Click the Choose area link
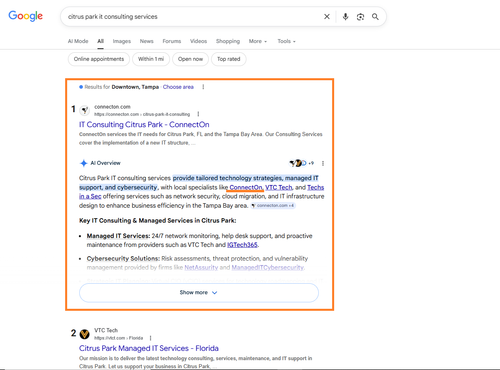 point(178,87)
